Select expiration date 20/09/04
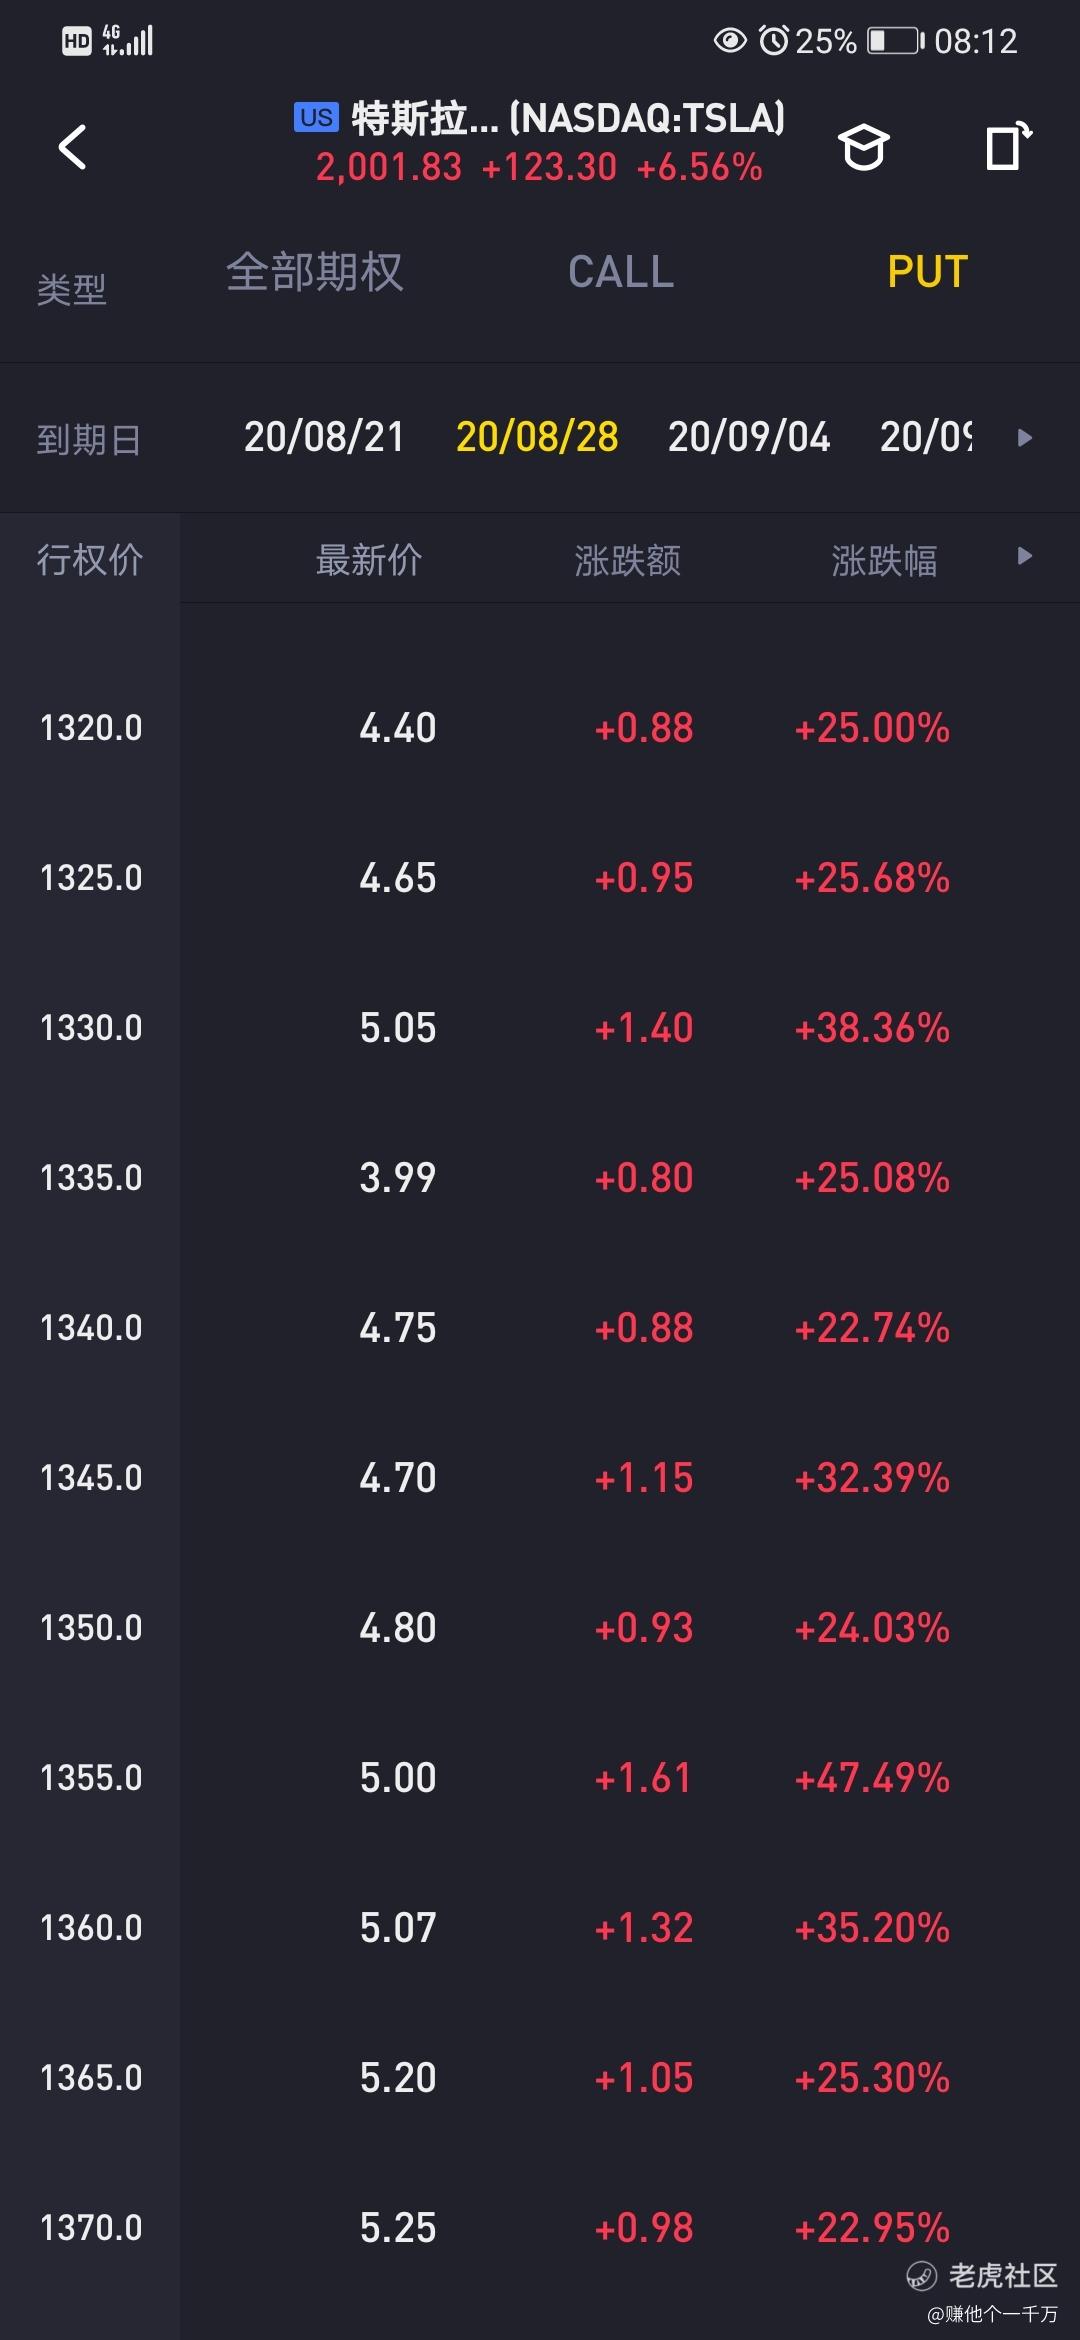 [749, 437]
